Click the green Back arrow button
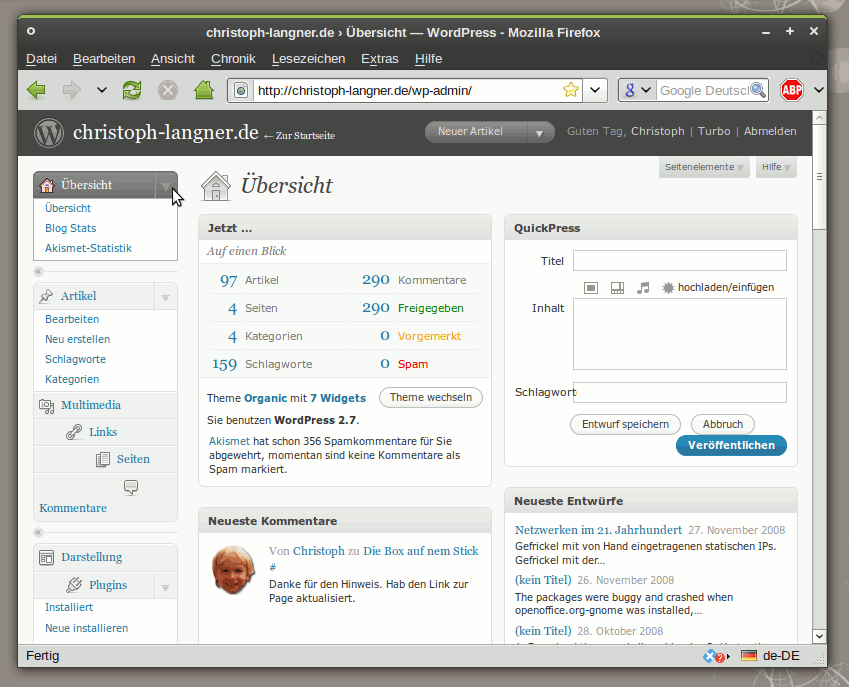 click(x=36, y=90)
